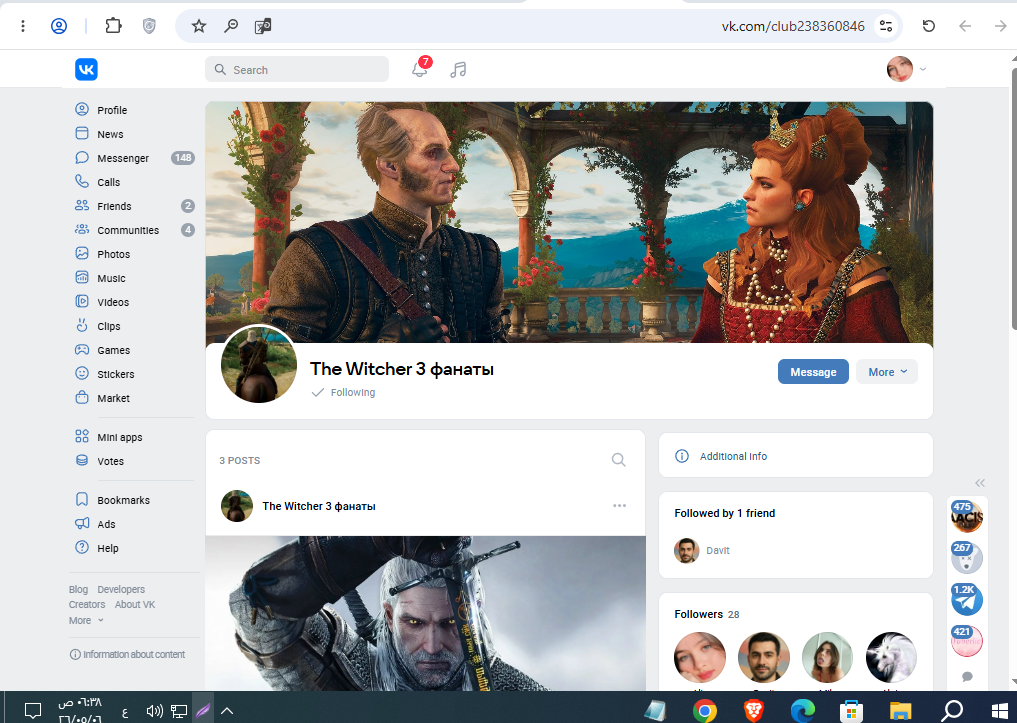The height and width of the screenshot is (723, 1017).
Task: Open Chrome from taskbar
Action: coord(704,711)
